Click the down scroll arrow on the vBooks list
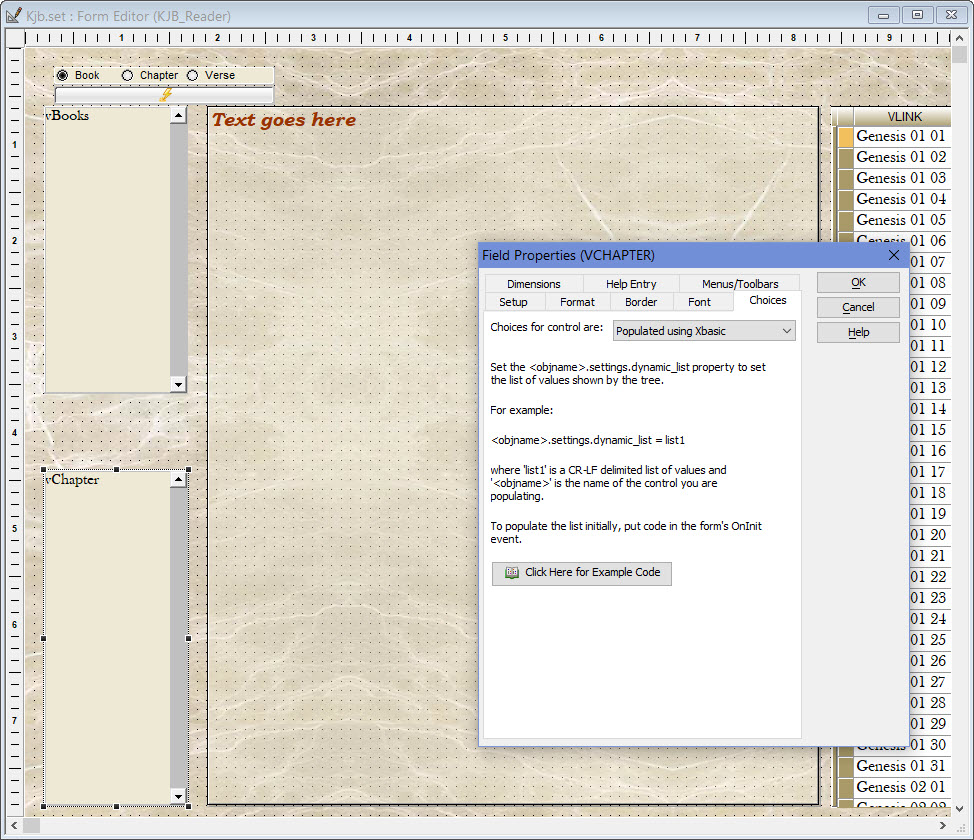The image size is (974, 840). click(179, 383)
